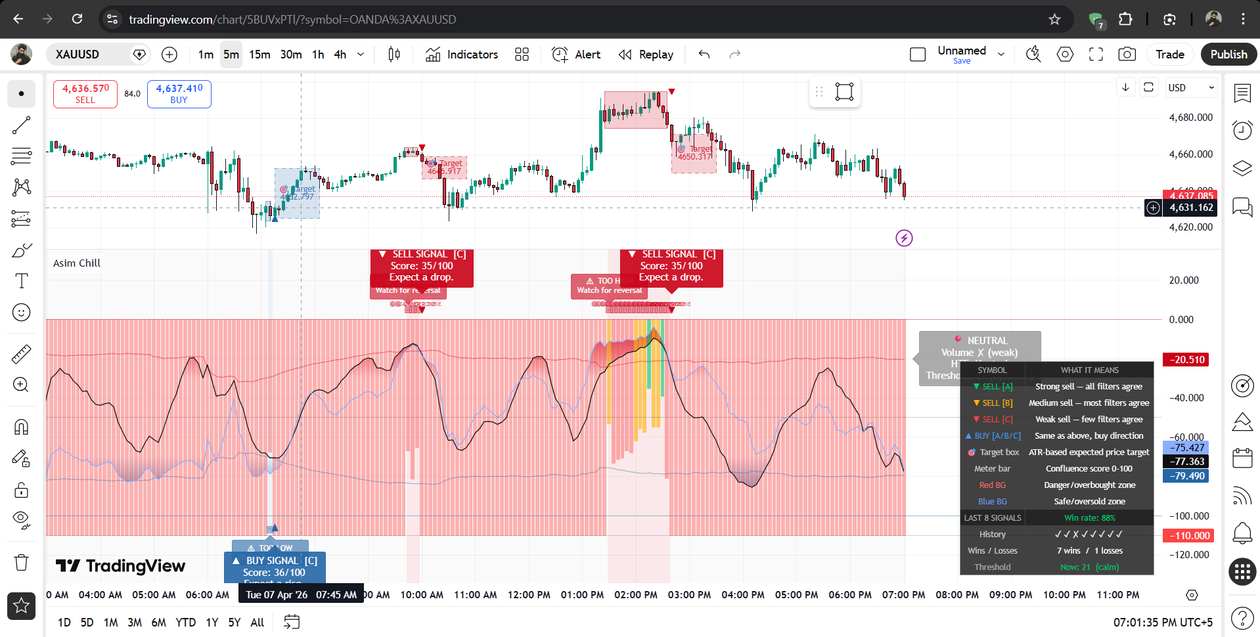Select the 30m timeframe

click(291, 54)
